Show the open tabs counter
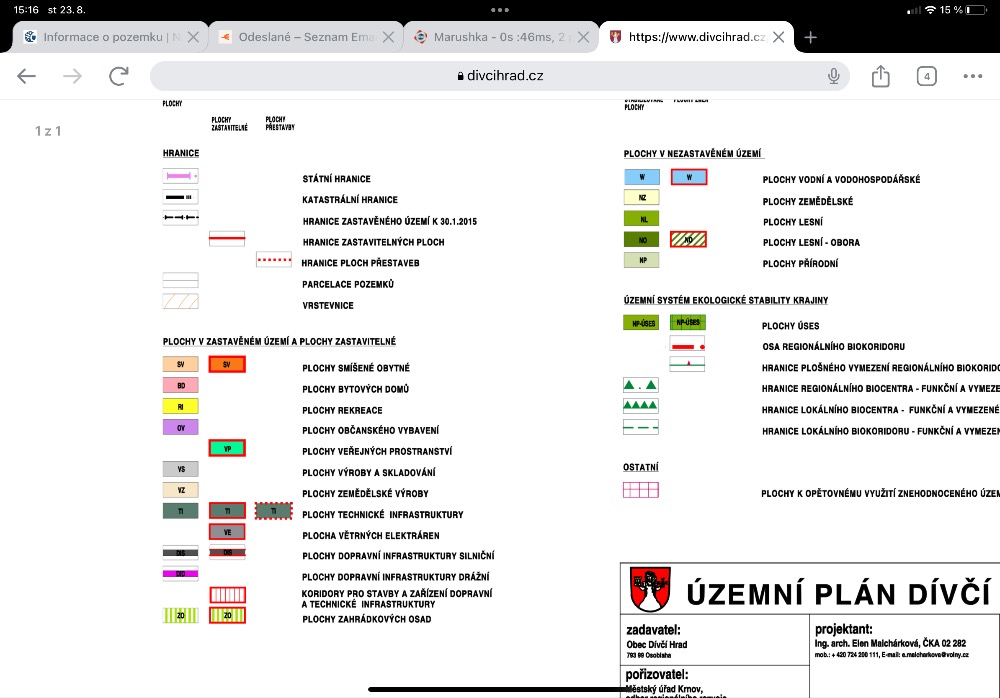The image size is (1000, 698). tap(926, 77)
